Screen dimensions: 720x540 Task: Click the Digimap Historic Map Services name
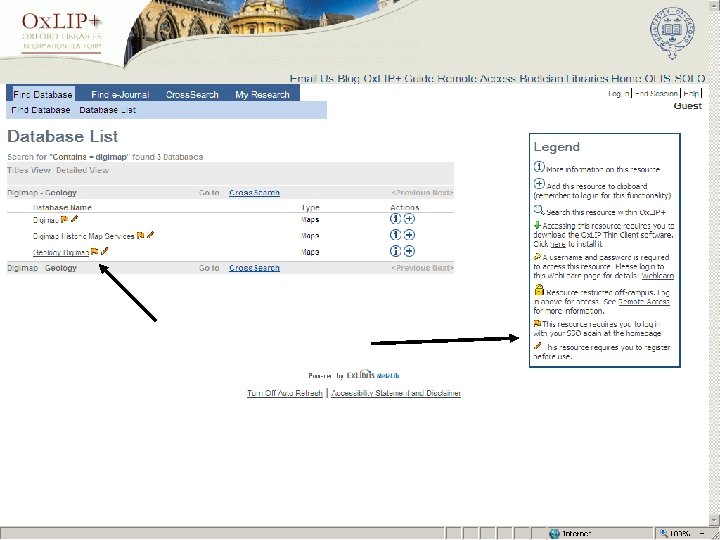tap(83, 236)
